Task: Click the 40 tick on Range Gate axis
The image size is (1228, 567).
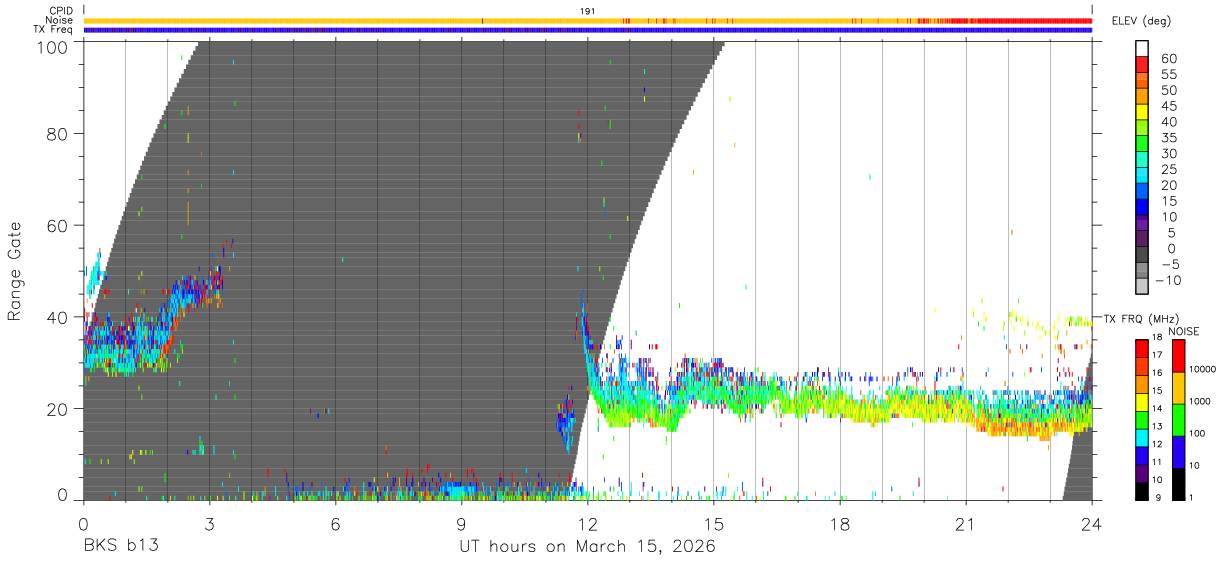Action: pyautogui.click(x=58, y=317)
